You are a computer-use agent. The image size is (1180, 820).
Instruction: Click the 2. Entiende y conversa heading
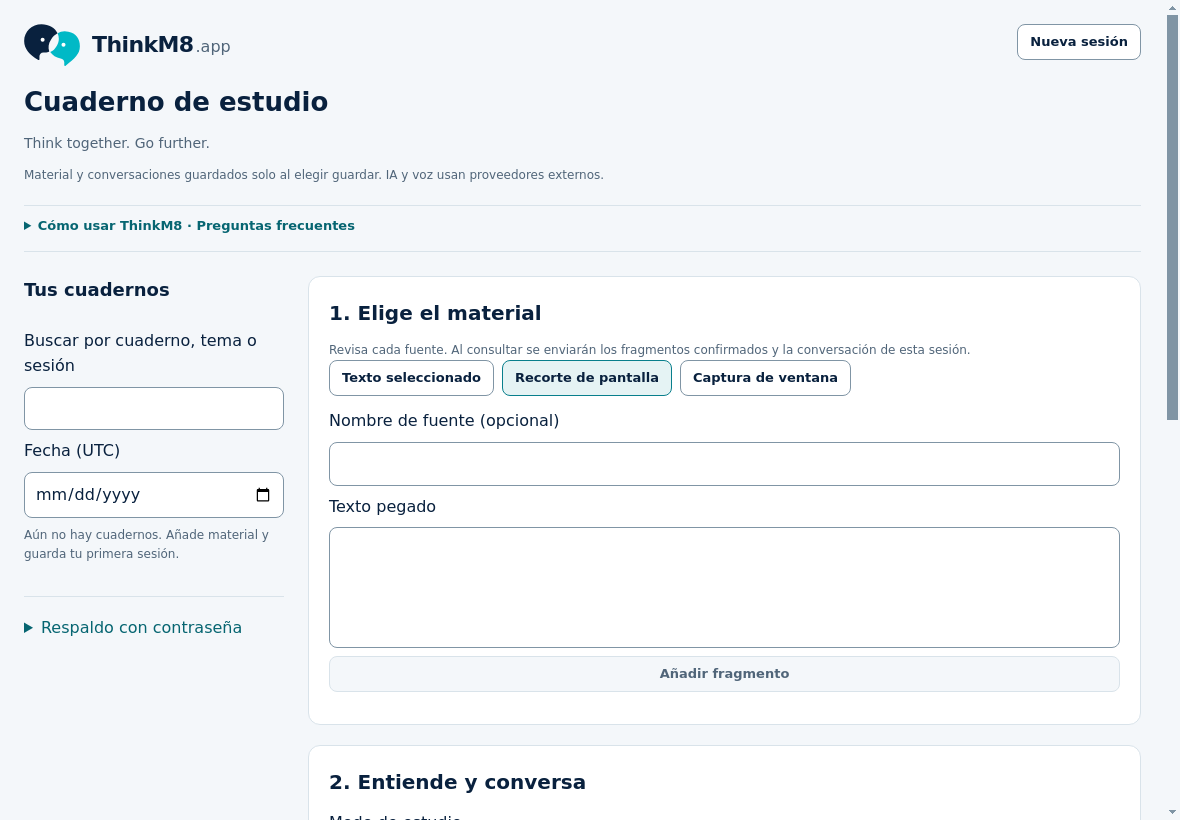[458, 782]
